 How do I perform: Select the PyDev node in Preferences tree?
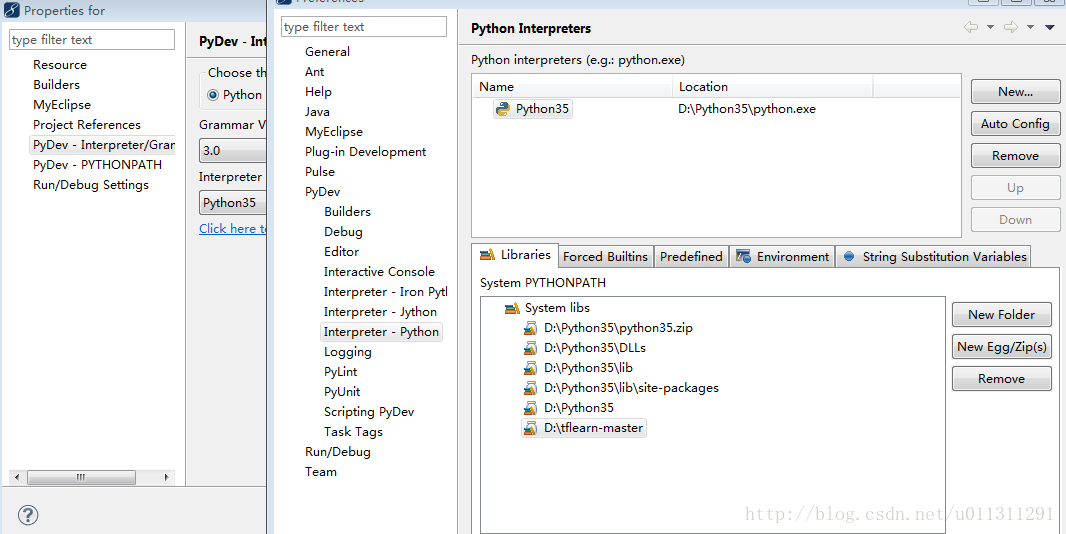[323, 192]
